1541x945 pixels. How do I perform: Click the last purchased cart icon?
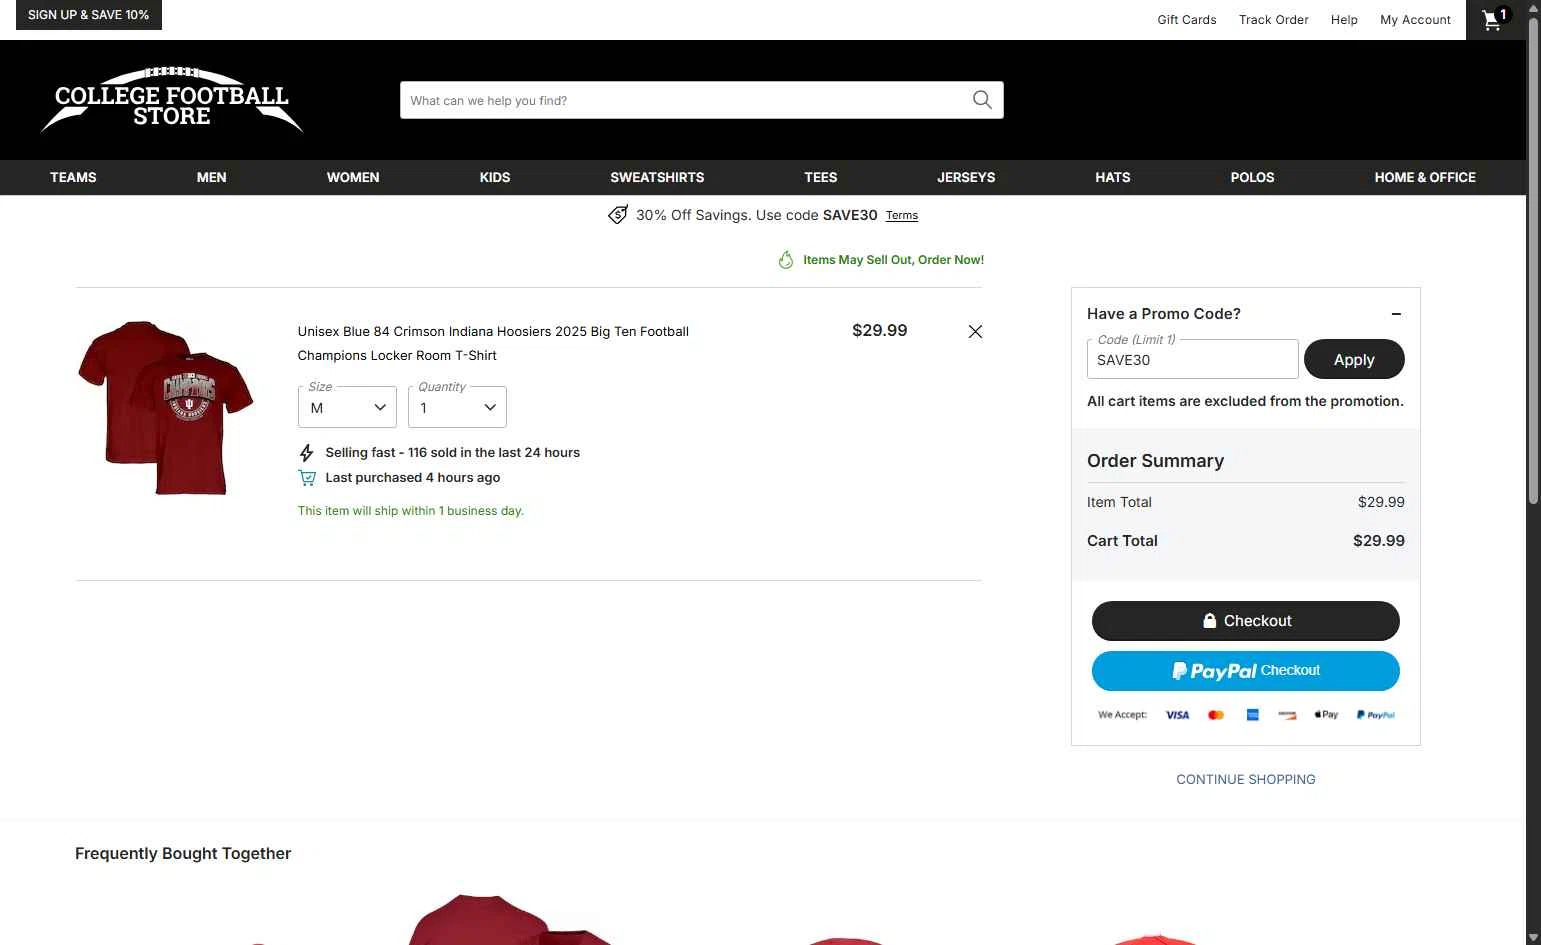coord(307,478)
